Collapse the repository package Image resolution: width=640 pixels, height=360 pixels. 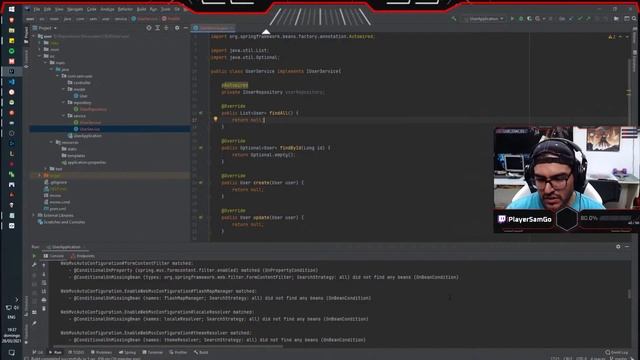(x=64, y=102)
